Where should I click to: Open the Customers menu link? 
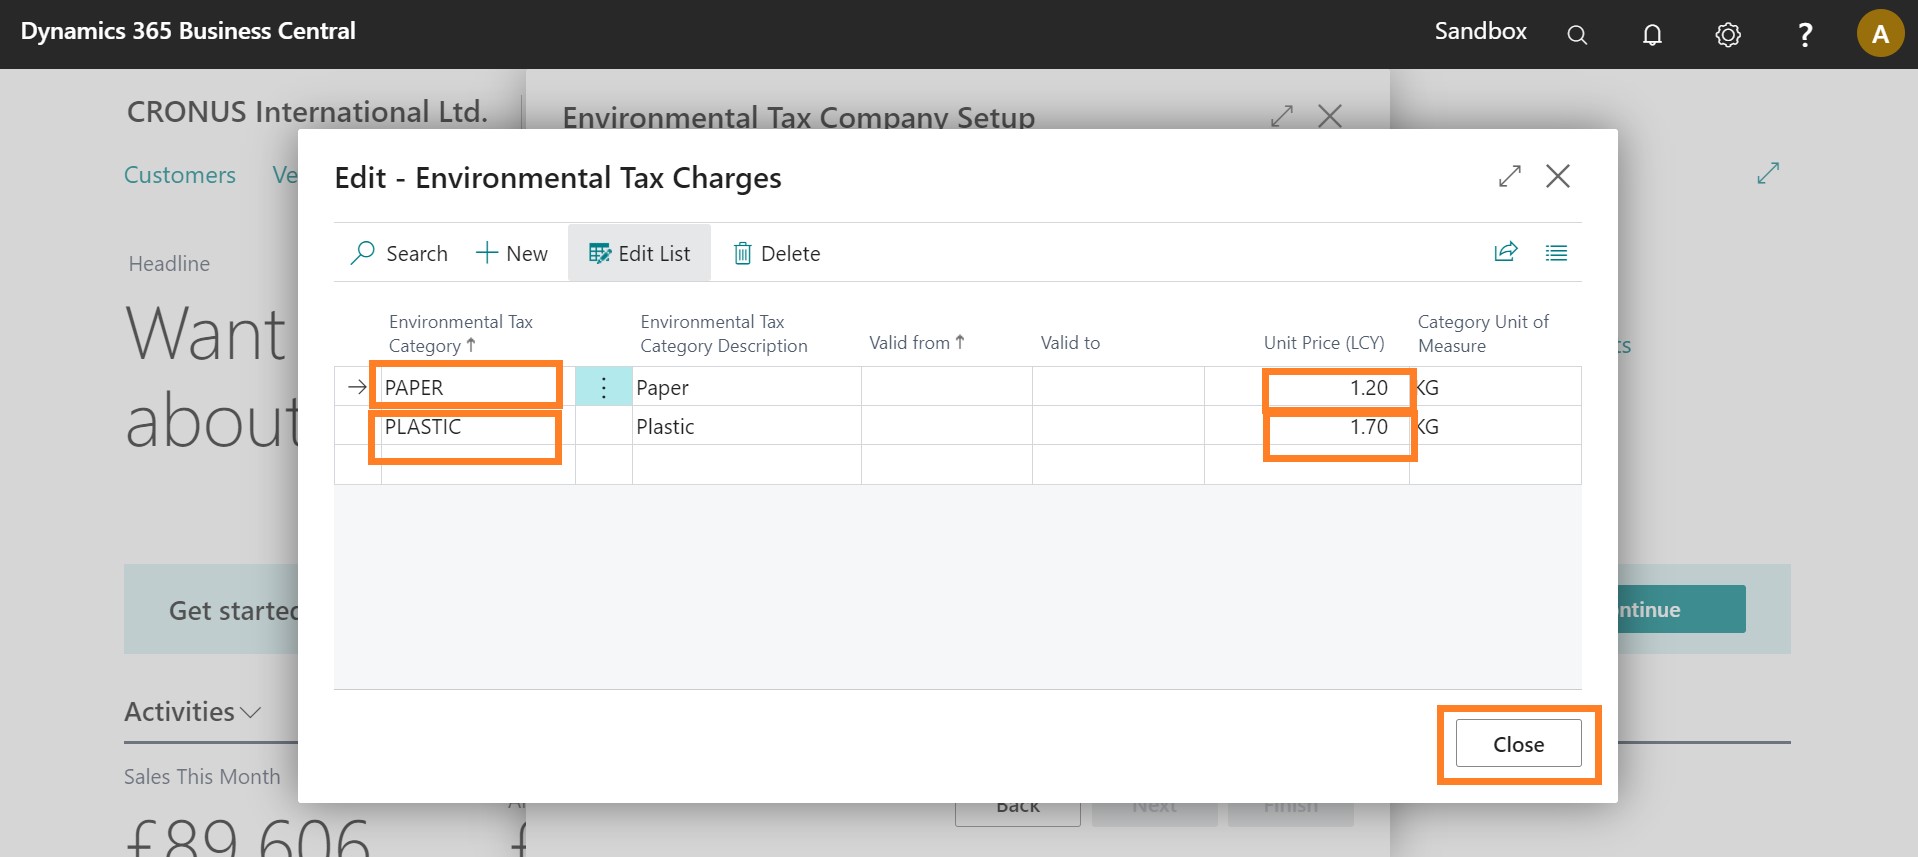tap(180, 175)
